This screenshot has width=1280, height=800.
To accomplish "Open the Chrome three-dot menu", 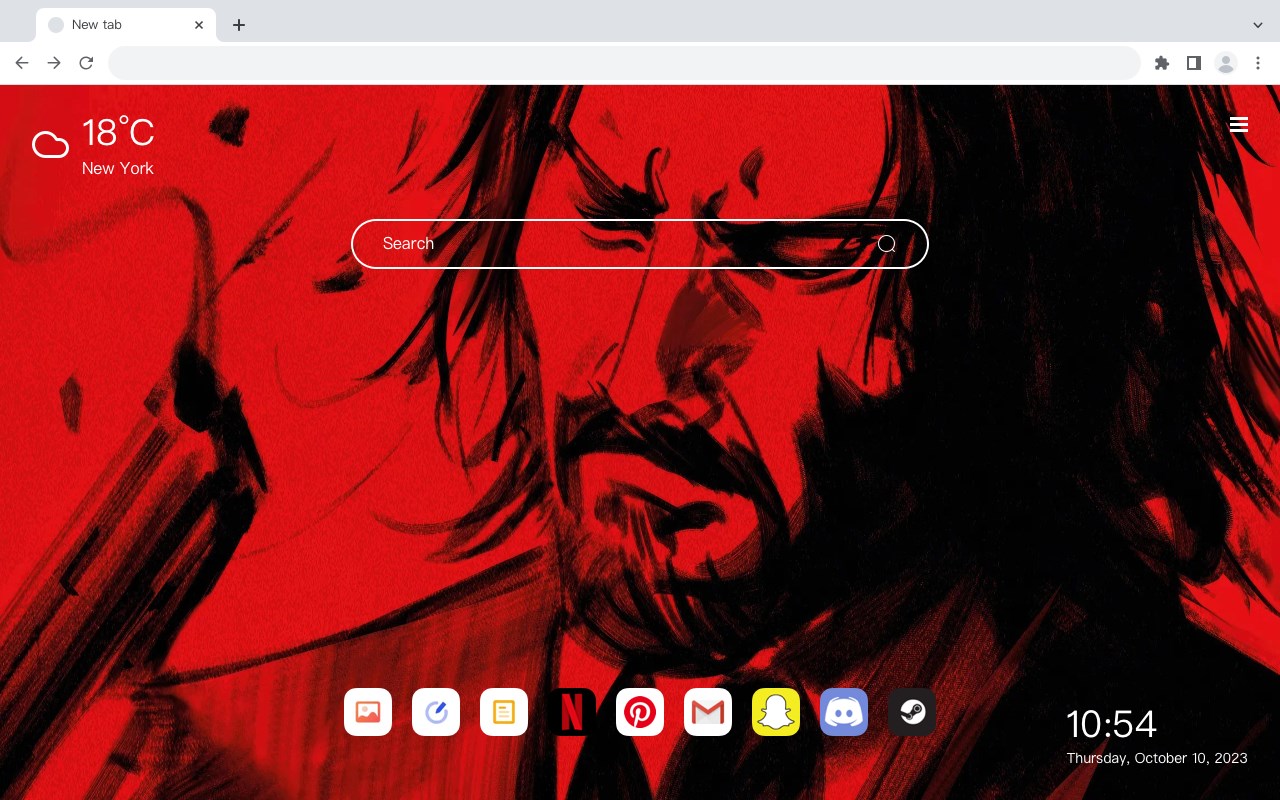I will click(1258, 63).
